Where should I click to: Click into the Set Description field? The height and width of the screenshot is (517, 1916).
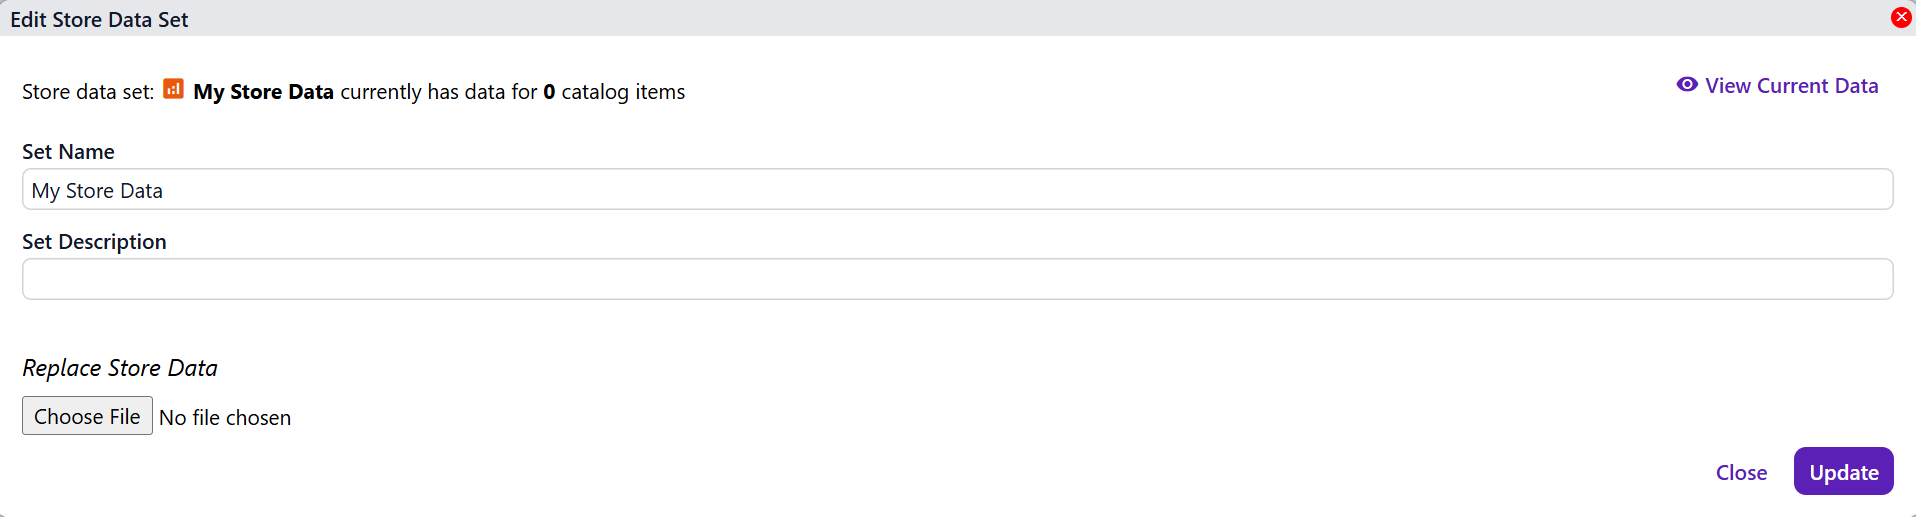957,279
